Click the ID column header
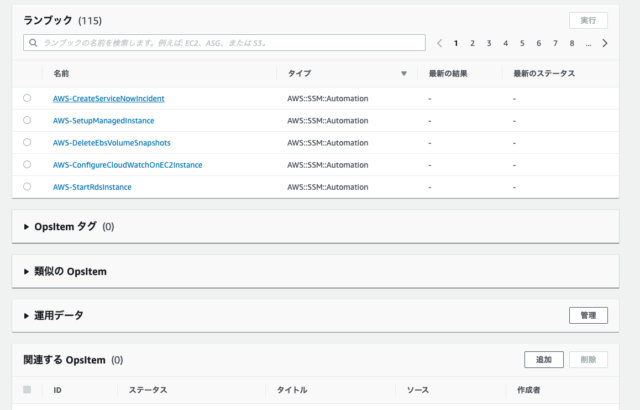Screen dimensions: 640x410 tap(57, 390)
